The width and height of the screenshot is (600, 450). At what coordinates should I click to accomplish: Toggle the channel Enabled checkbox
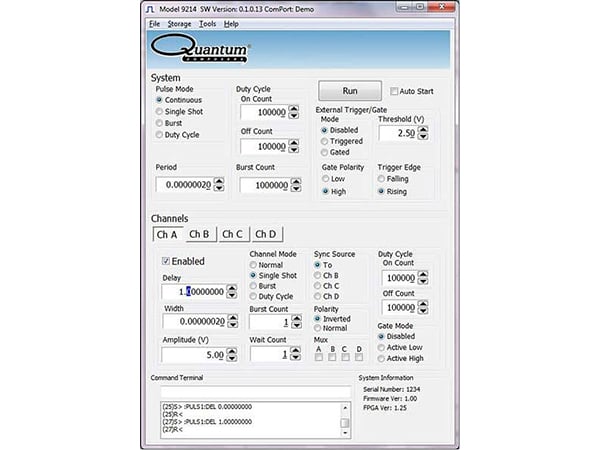click(166, 261)
